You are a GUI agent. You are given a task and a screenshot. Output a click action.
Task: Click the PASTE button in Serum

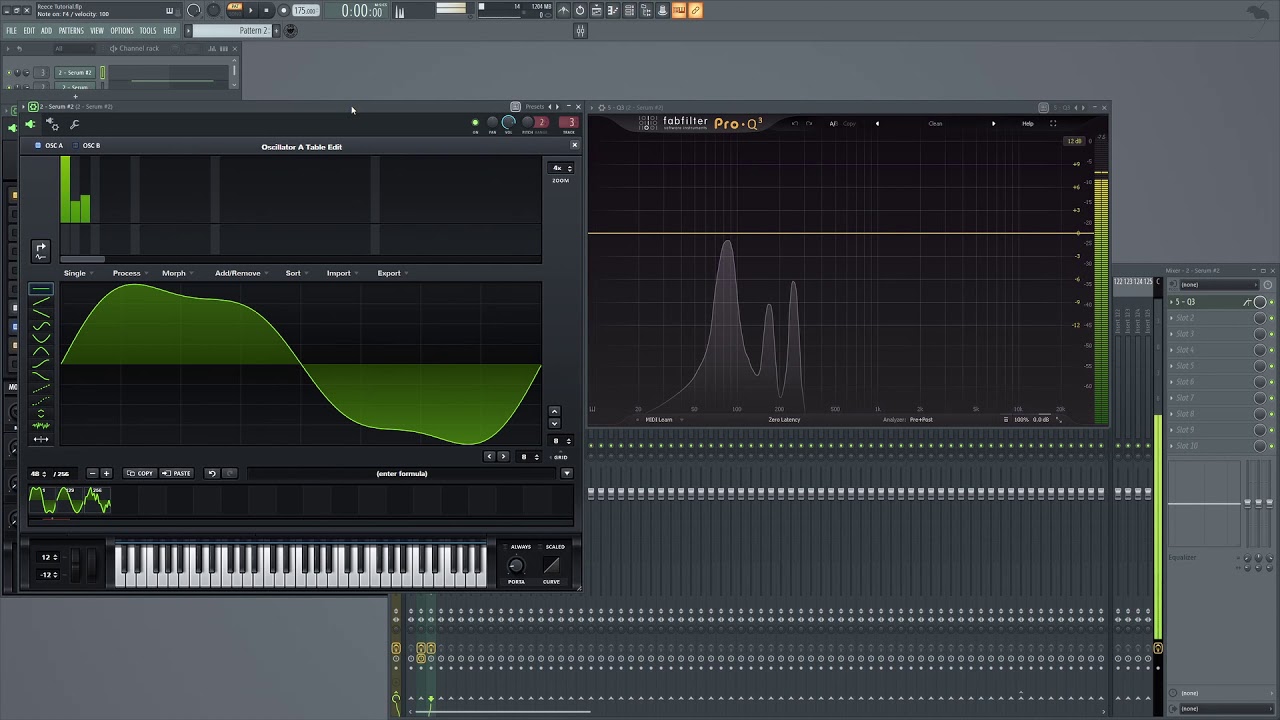coord(176,473)
